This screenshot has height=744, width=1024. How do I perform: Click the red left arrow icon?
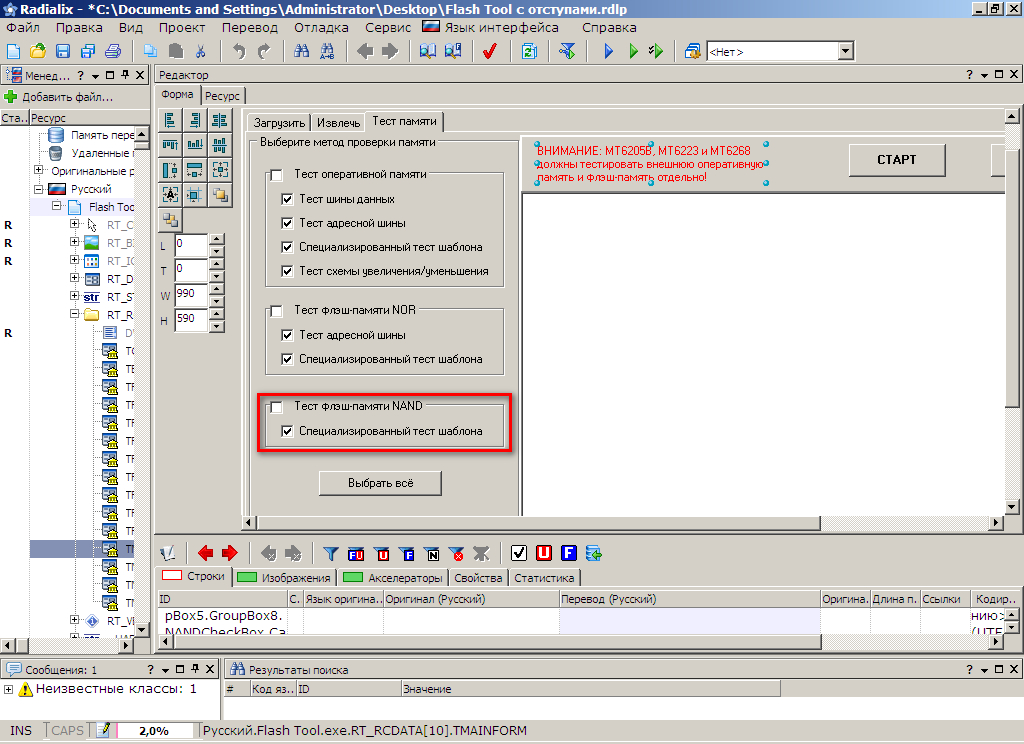(206, 553)
